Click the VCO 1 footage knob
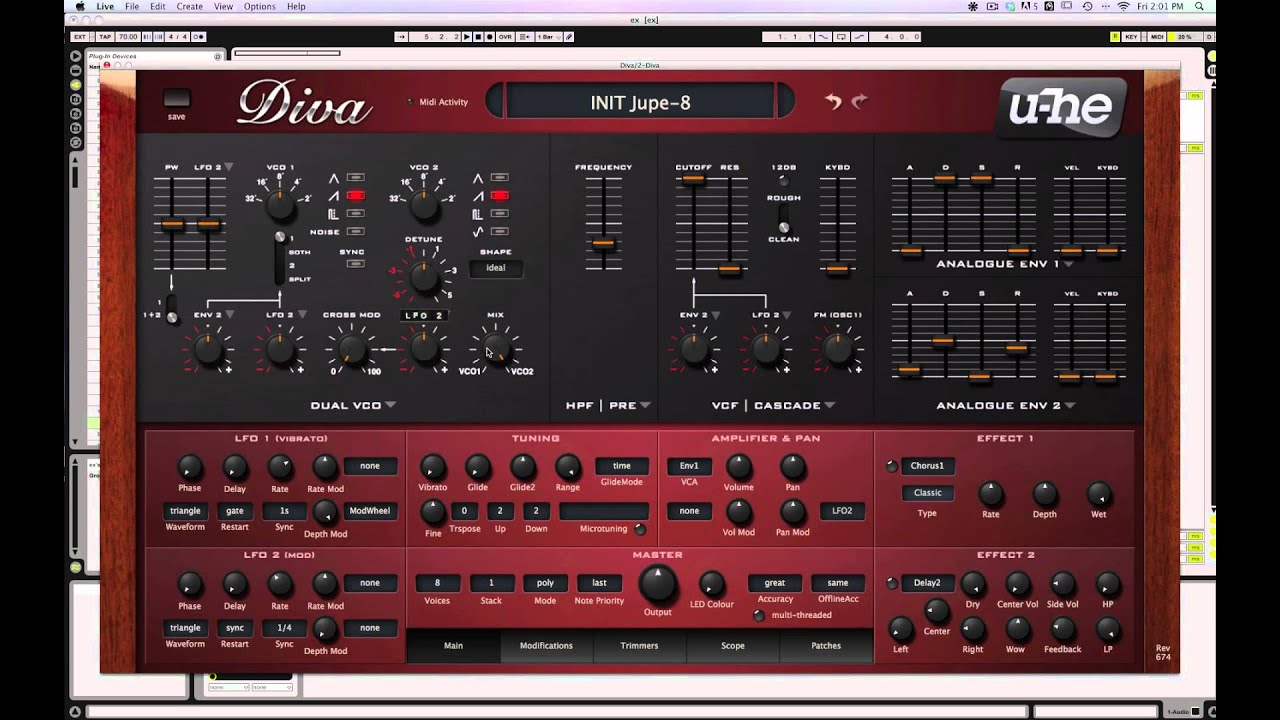Screen dimensions: 1280x720 coord(280,206)
